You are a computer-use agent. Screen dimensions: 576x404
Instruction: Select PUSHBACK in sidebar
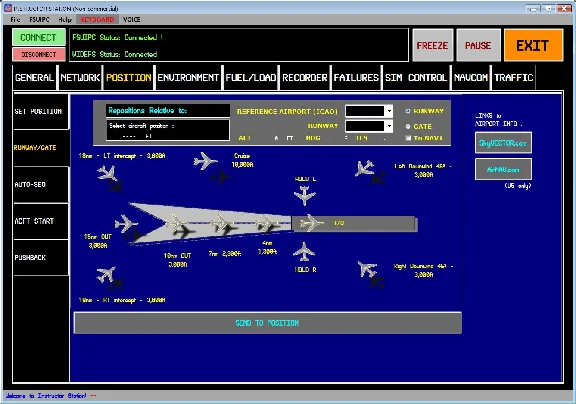(40, 258)
